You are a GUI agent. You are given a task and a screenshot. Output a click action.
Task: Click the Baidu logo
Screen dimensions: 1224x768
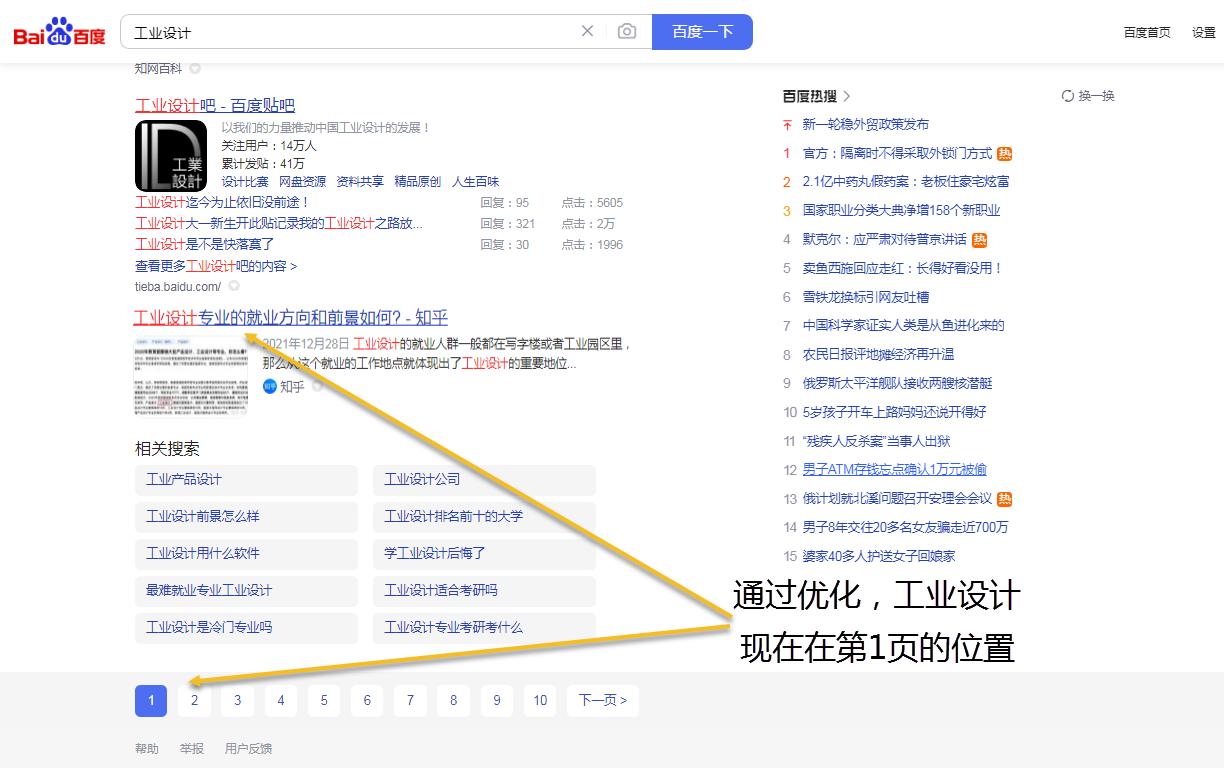tap(57, 30)
